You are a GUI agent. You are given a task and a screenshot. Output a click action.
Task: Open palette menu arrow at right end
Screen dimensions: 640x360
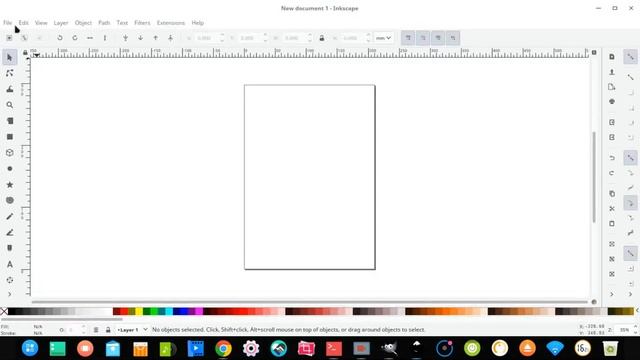637,311
